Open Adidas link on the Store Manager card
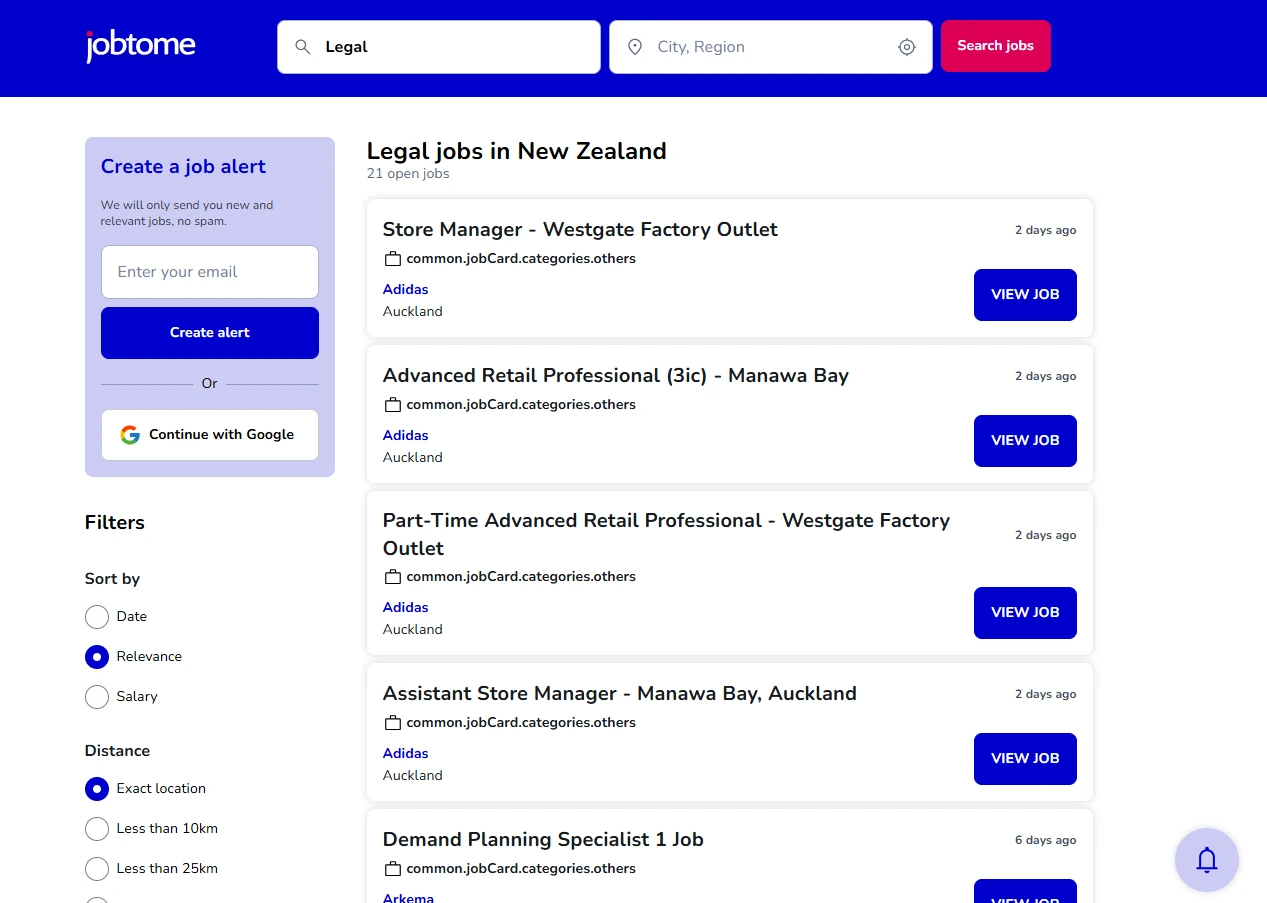The height and width of the screenshot is (903, 1267). pyautogui.click(x=405, y=290)
